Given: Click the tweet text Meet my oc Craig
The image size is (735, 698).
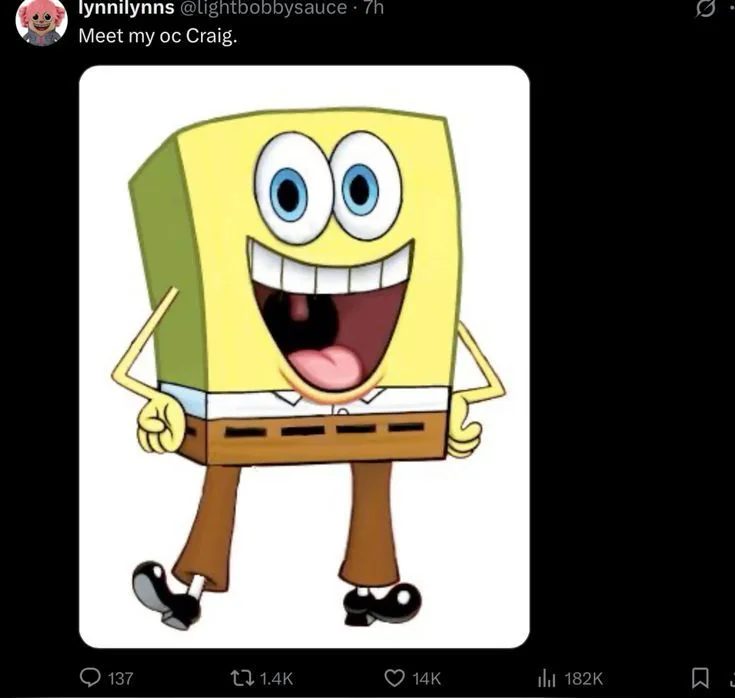Looking at the screenshot, I should click(158, 36).
